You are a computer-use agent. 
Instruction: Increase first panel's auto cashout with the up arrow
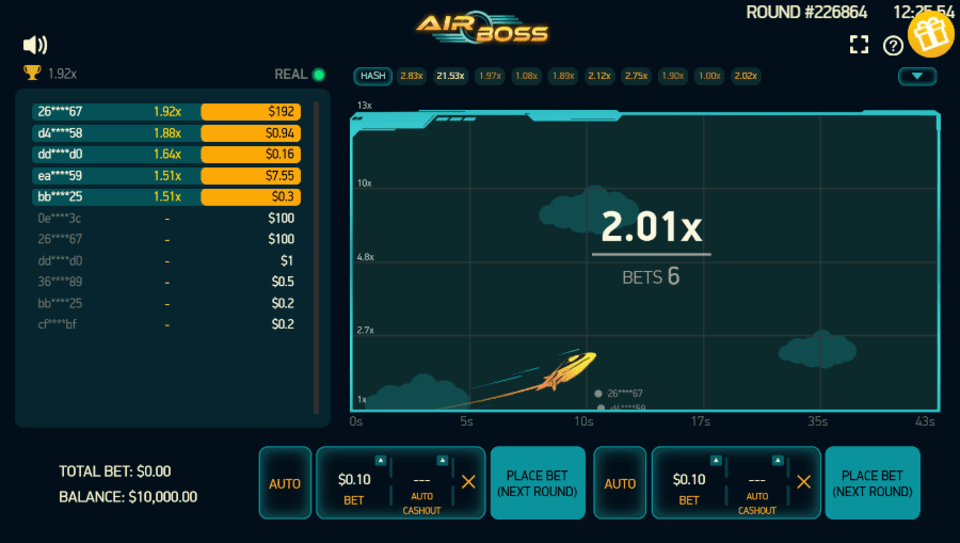(442, 460)
